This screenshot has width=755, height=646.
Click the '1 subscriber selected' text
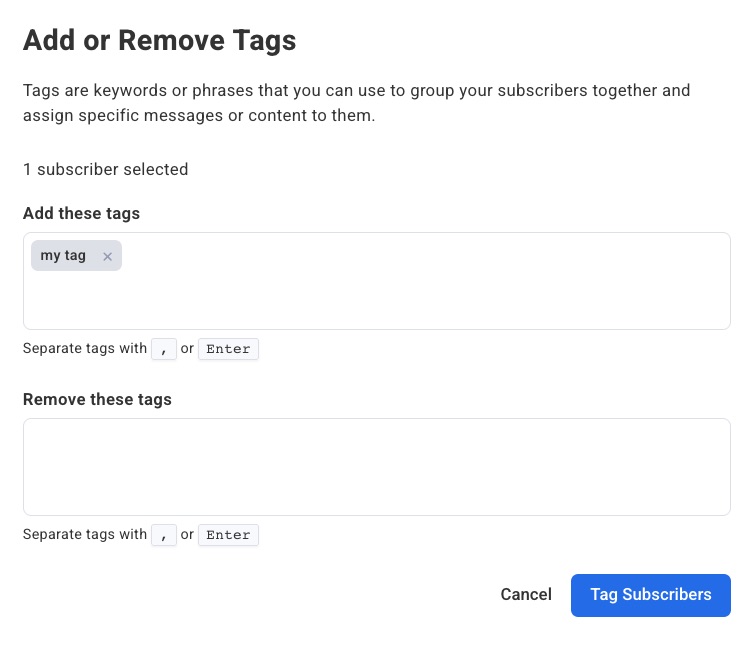(x=105, y=170)
